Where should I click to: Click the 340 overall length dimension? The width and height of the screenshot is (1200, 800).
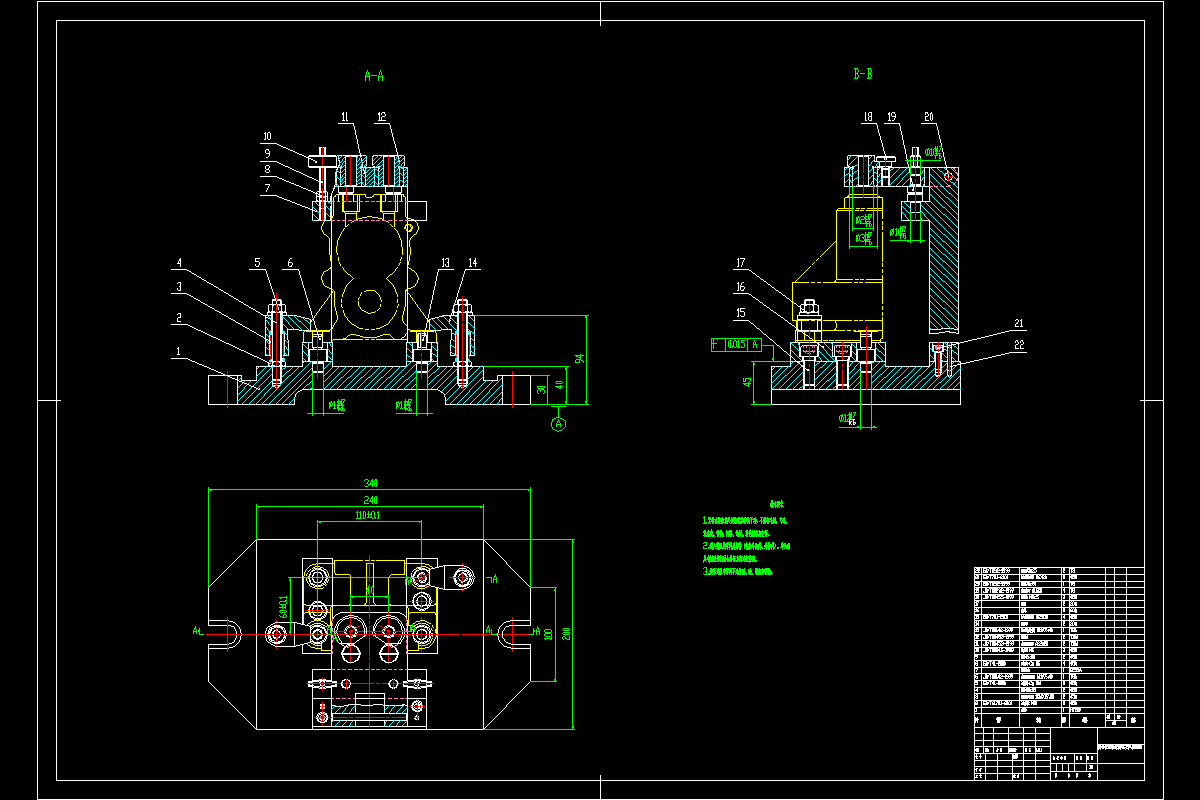coord(371,483)
